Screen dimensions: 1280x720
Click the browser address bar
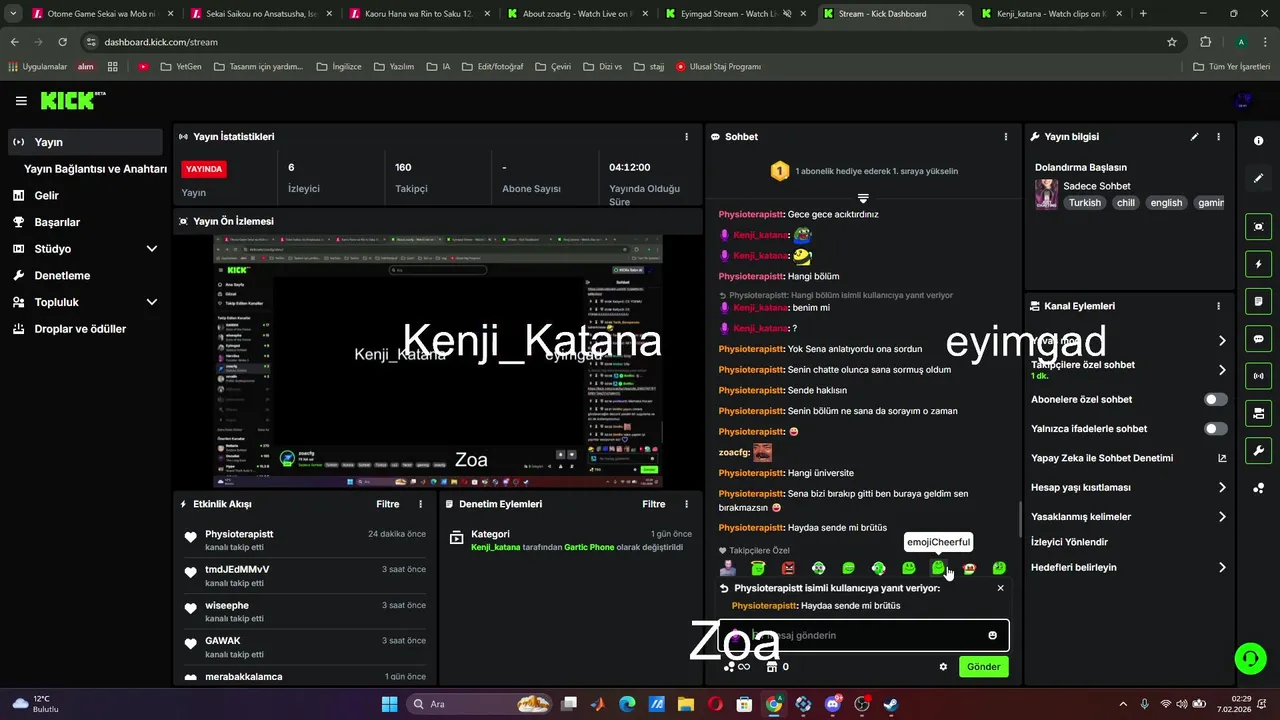(630, 42)
